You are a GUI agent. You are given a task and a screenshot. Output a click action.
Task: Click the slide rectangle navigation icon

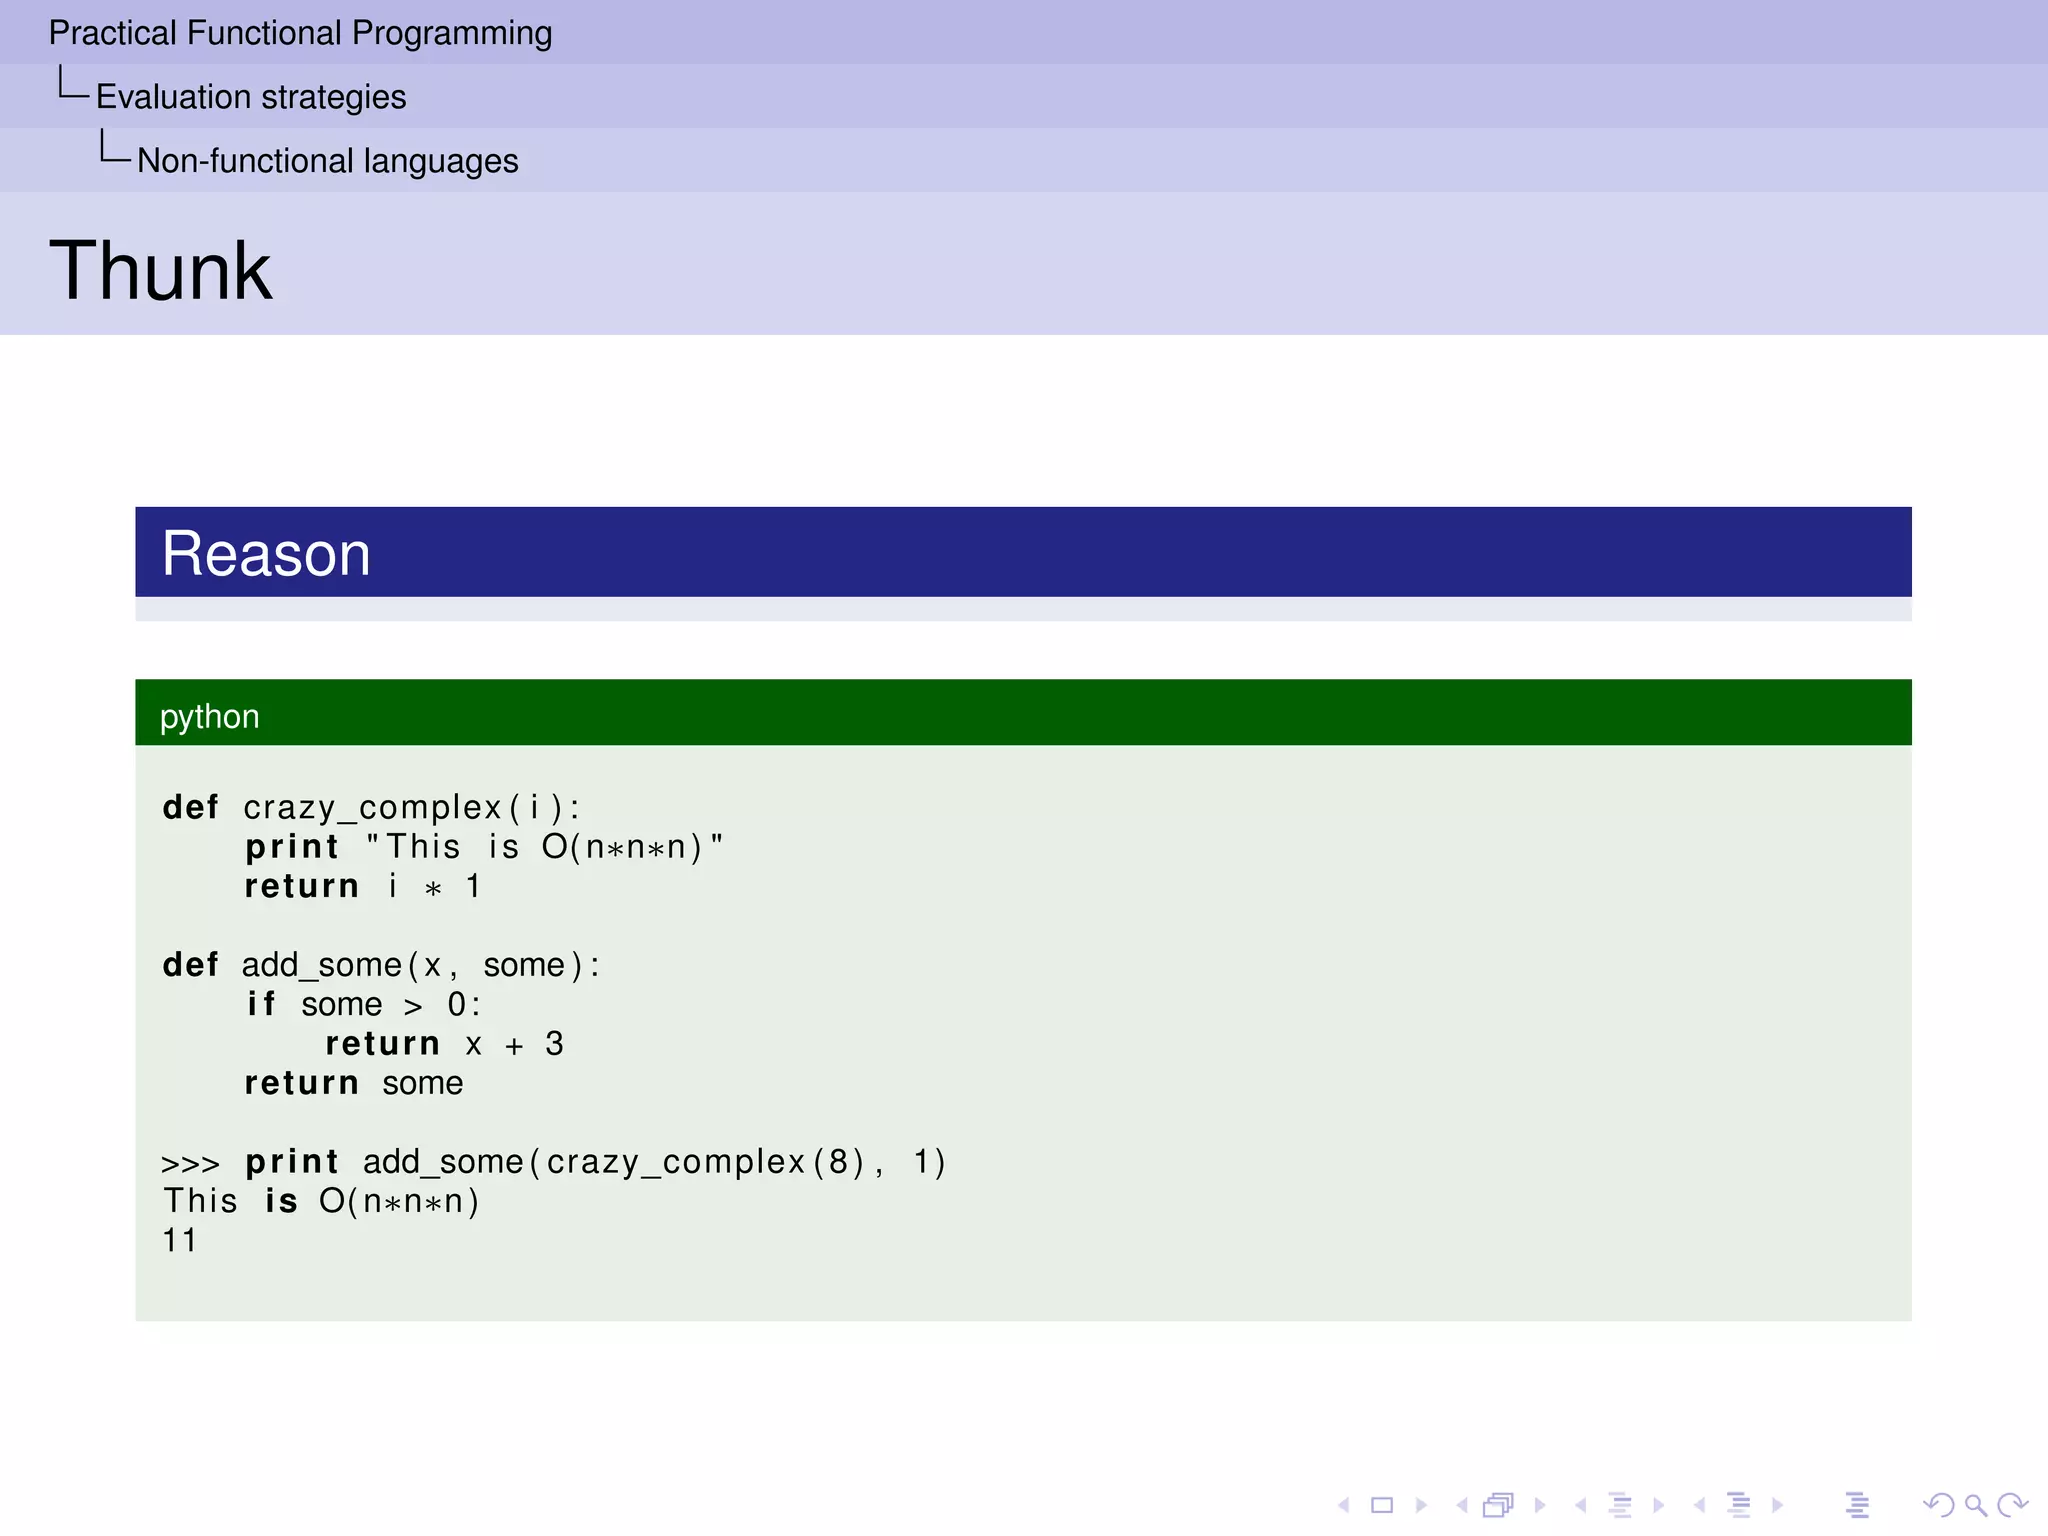tap(1382, 1505)
